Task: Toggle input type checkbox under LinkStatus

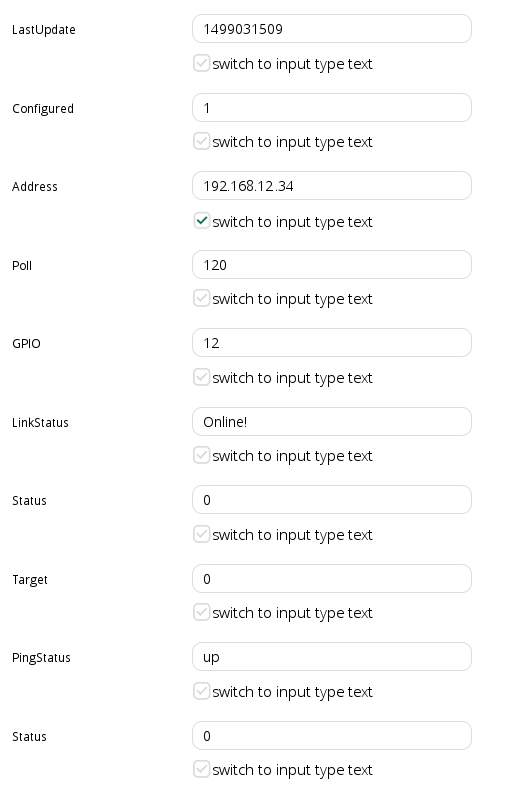Action: coord(202,455)
